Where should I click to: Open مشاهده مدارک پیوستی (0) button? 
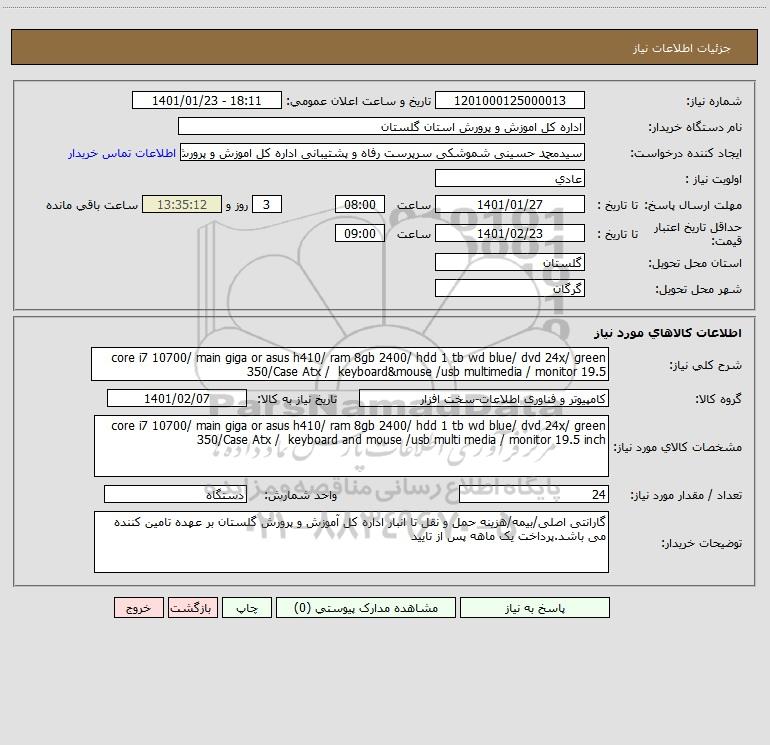[366, 607]
